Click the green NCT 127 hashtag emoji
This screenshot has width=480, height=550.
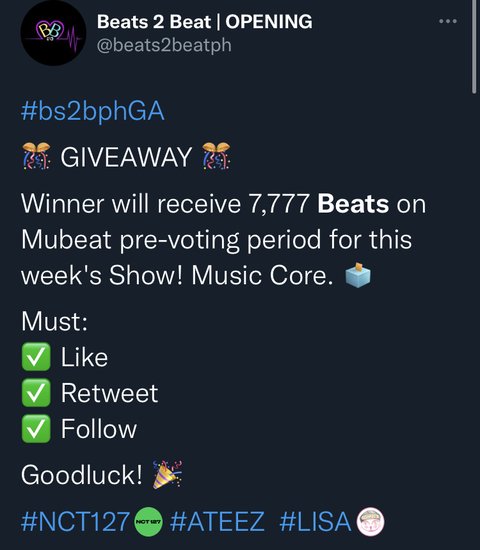click(x=148, y=522)
